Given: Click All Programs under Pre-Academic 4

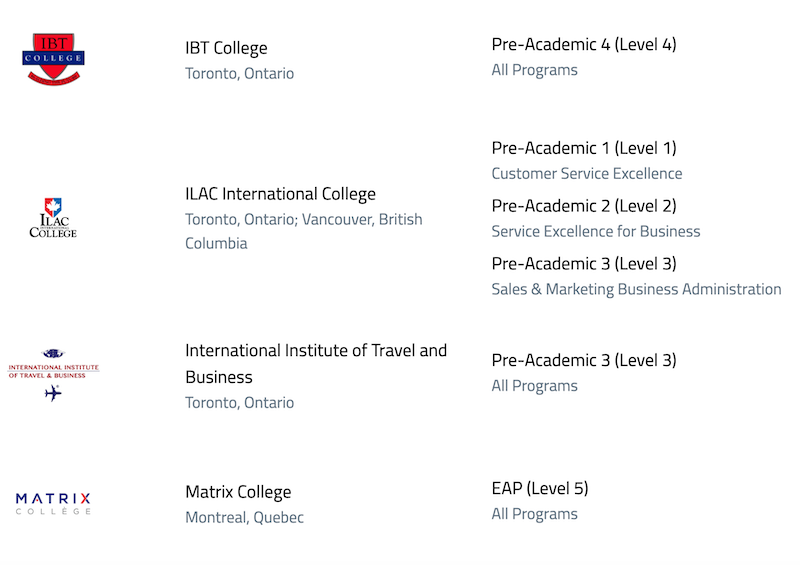Looking at the screenshot, I should pyautogui.click(x=534, y=70).
